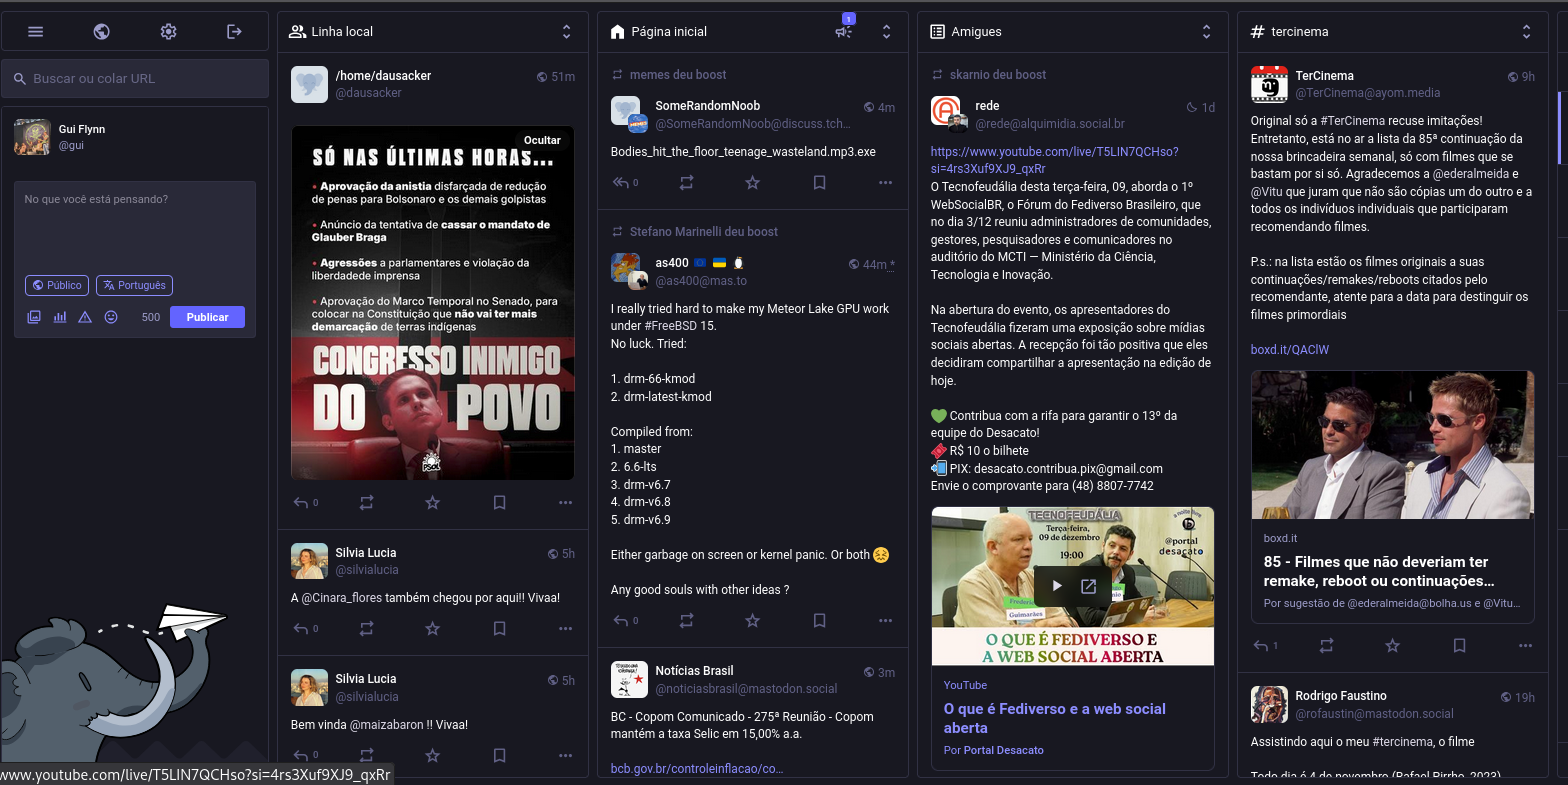This screenshot has height=785, width=1568.
Task: Boost SomeRandomNoob's post
Action: [686, 182]
